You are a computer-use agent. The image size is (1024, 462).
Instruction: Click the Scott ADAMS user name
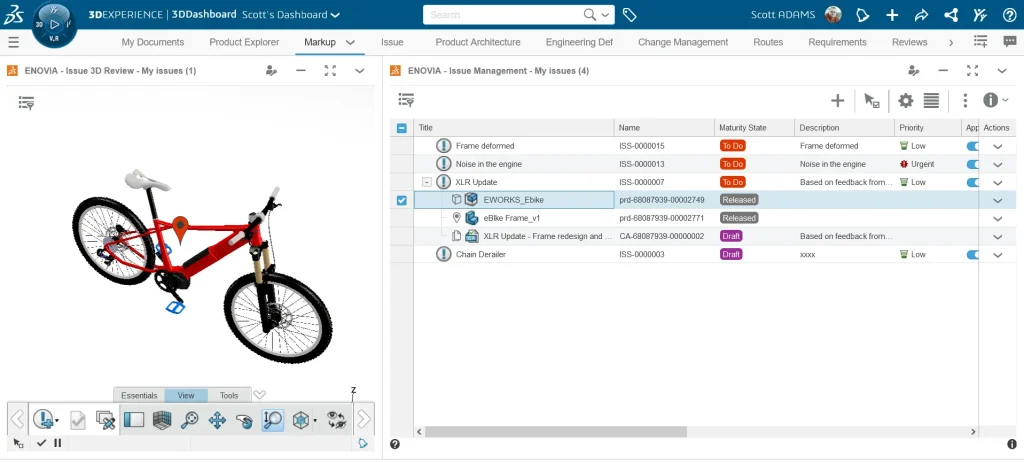click(x=782, y=15)
